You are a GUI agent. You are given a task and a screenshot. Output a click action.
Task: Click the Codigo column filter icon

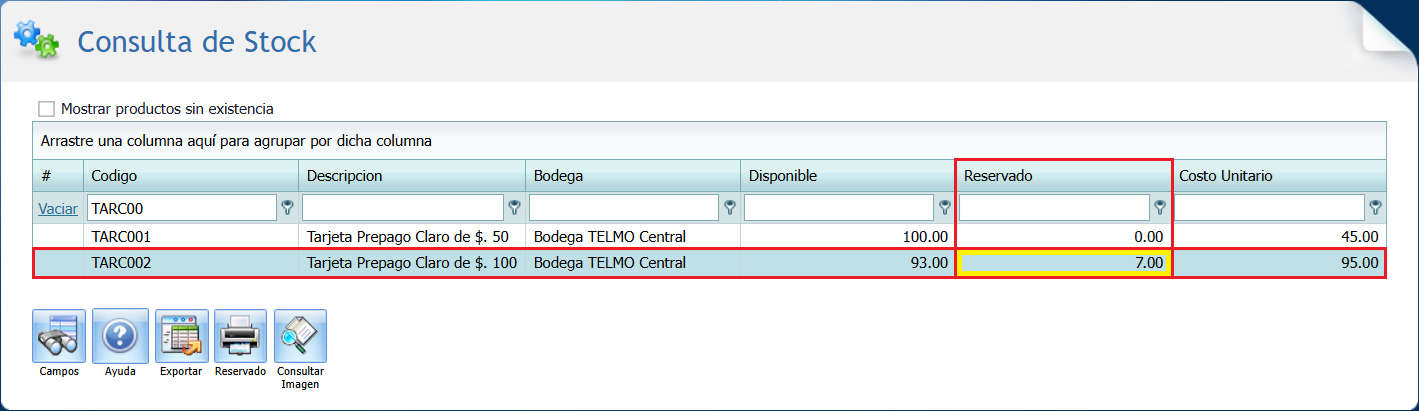coord(288,208)
